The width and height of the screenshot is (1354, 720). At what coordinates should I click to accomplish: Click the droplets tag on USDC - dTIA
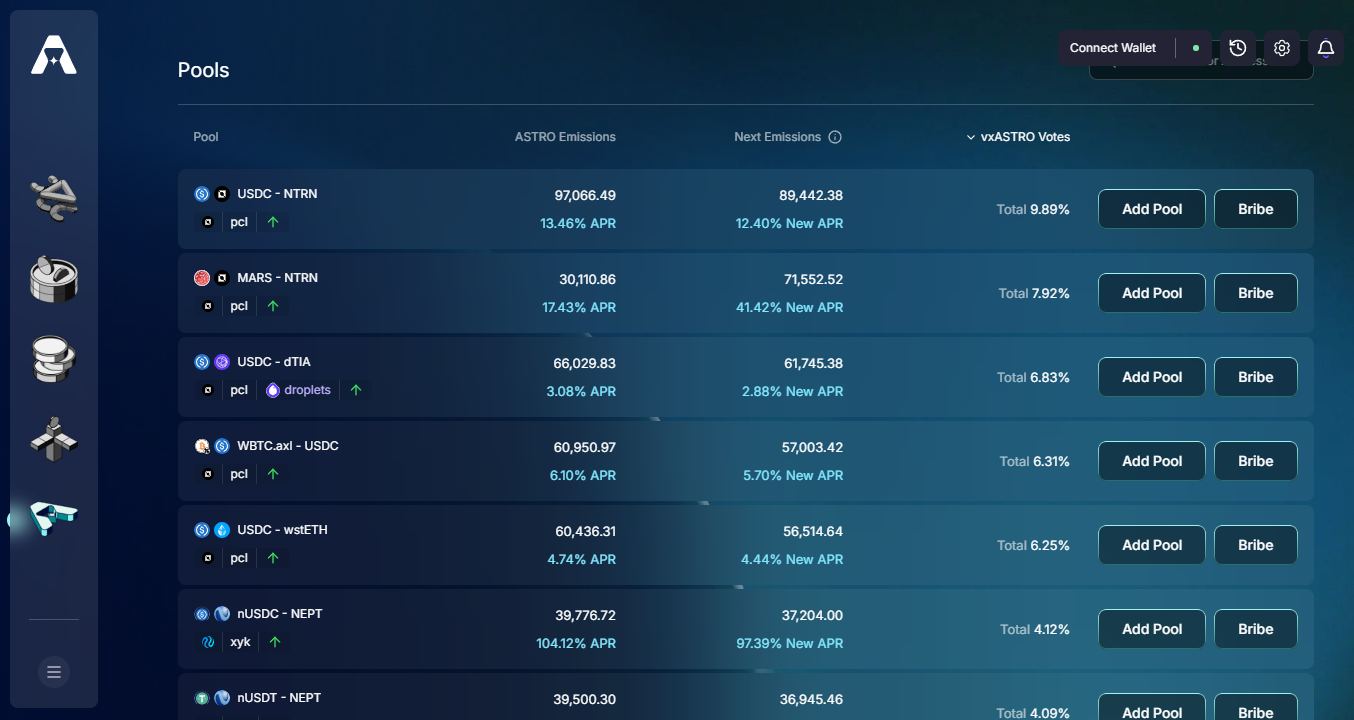tap(299, 390)
